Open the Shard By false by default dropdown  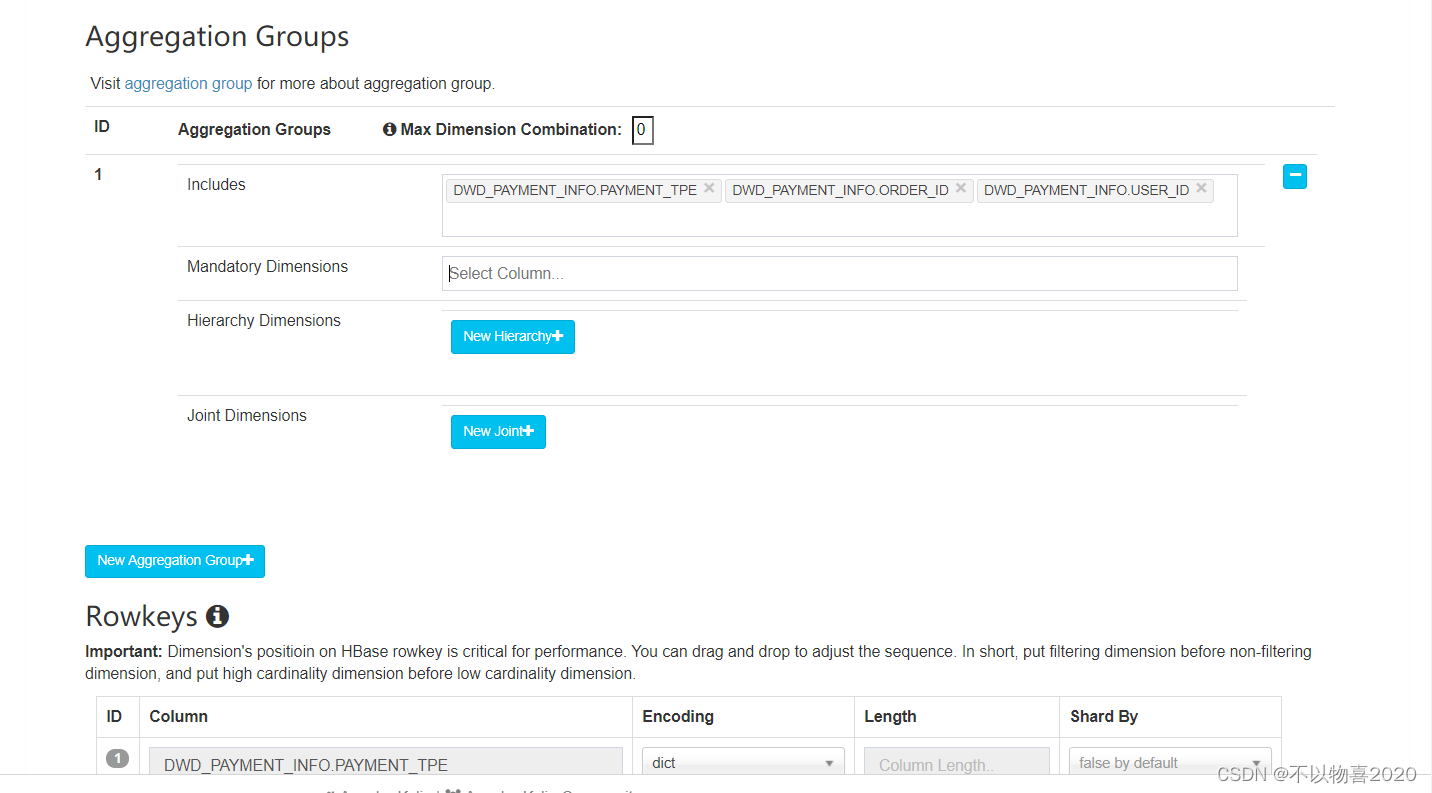coord(1170,763)
